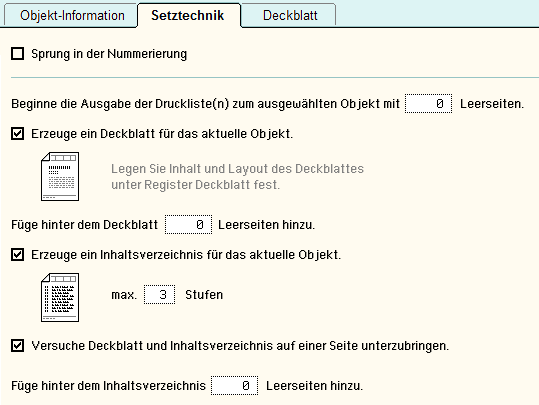Focus the Leerseiten field for Druckliste start
539x405 pixels.
click(x=428, y=103)
